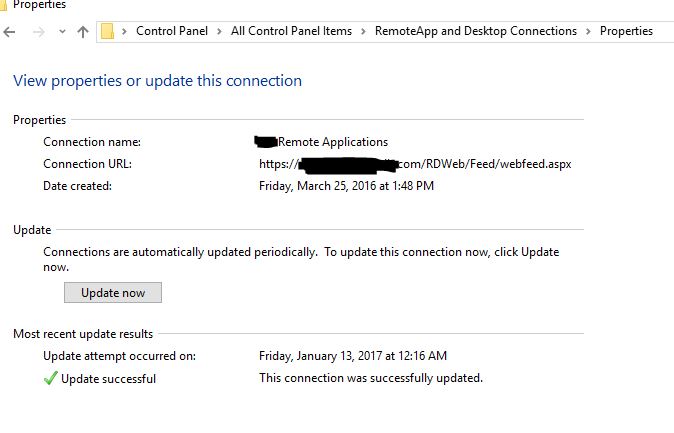Viewport: 674px width, 433px height.
Task: Go to All Control Panel Items breadcrumb
Action: pos(291,31)
